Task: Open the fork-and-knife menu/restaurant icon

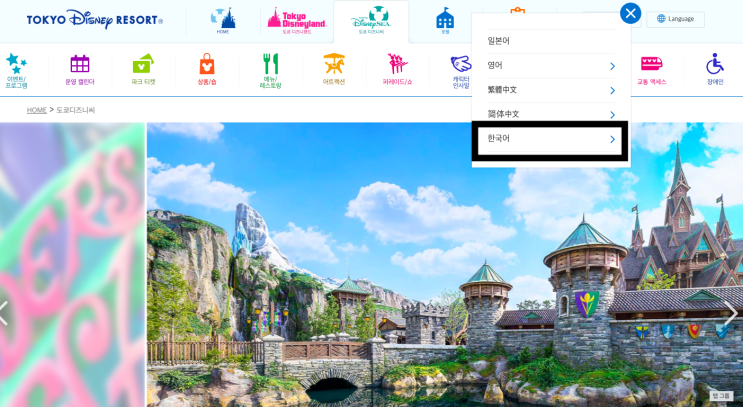Action: 271,71
